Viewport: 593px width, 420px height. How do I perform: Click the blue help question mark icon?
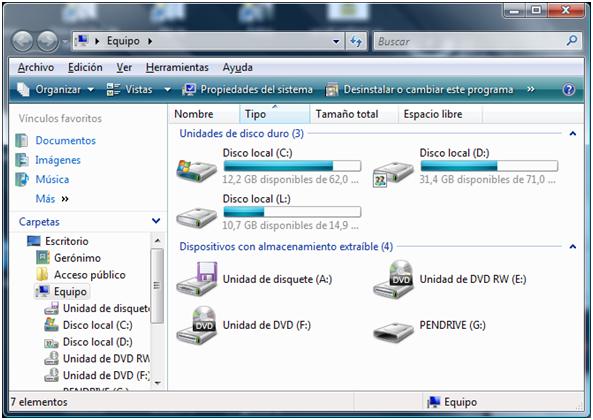pyautogui.click(x=569, y=90)
